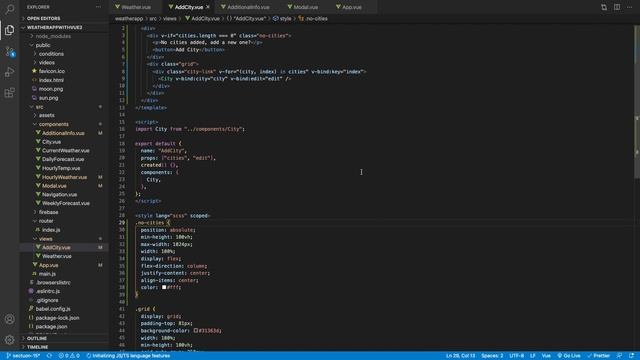Image resolution: width=640 pixels, height=360 pixels.
Task: Open the Accounts menu icon
Action: tap(9, 319)
